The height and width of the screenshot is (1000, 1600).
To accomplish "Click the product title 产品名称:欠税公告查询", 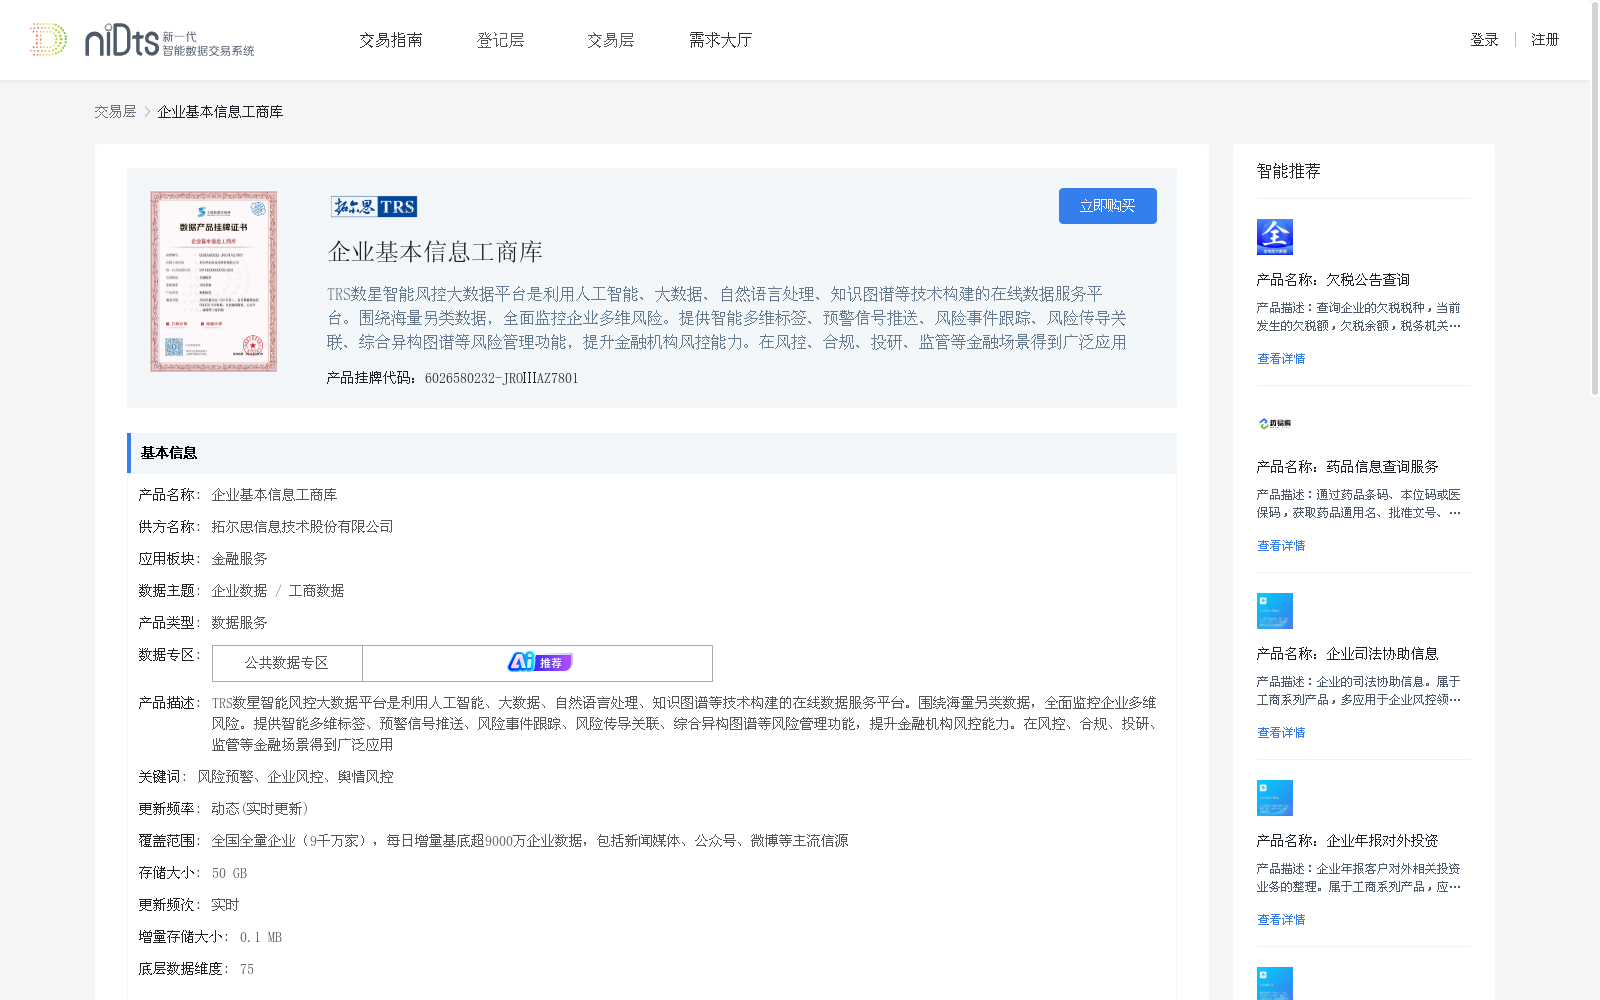I will 1333,280.
